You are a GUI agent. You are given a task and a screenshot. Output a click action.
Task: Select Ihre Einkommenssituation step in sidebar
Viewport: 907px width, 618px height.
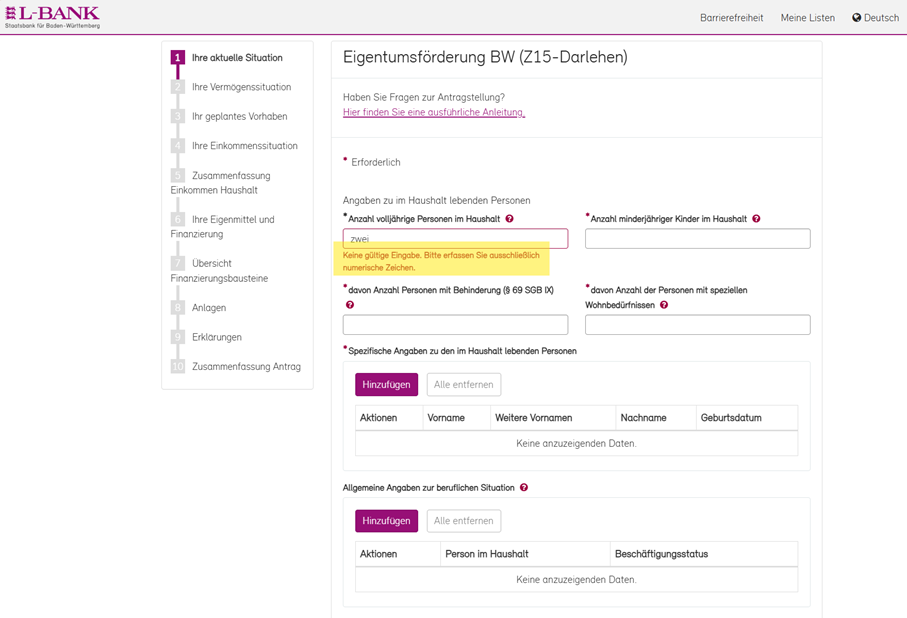click(244, 146)
